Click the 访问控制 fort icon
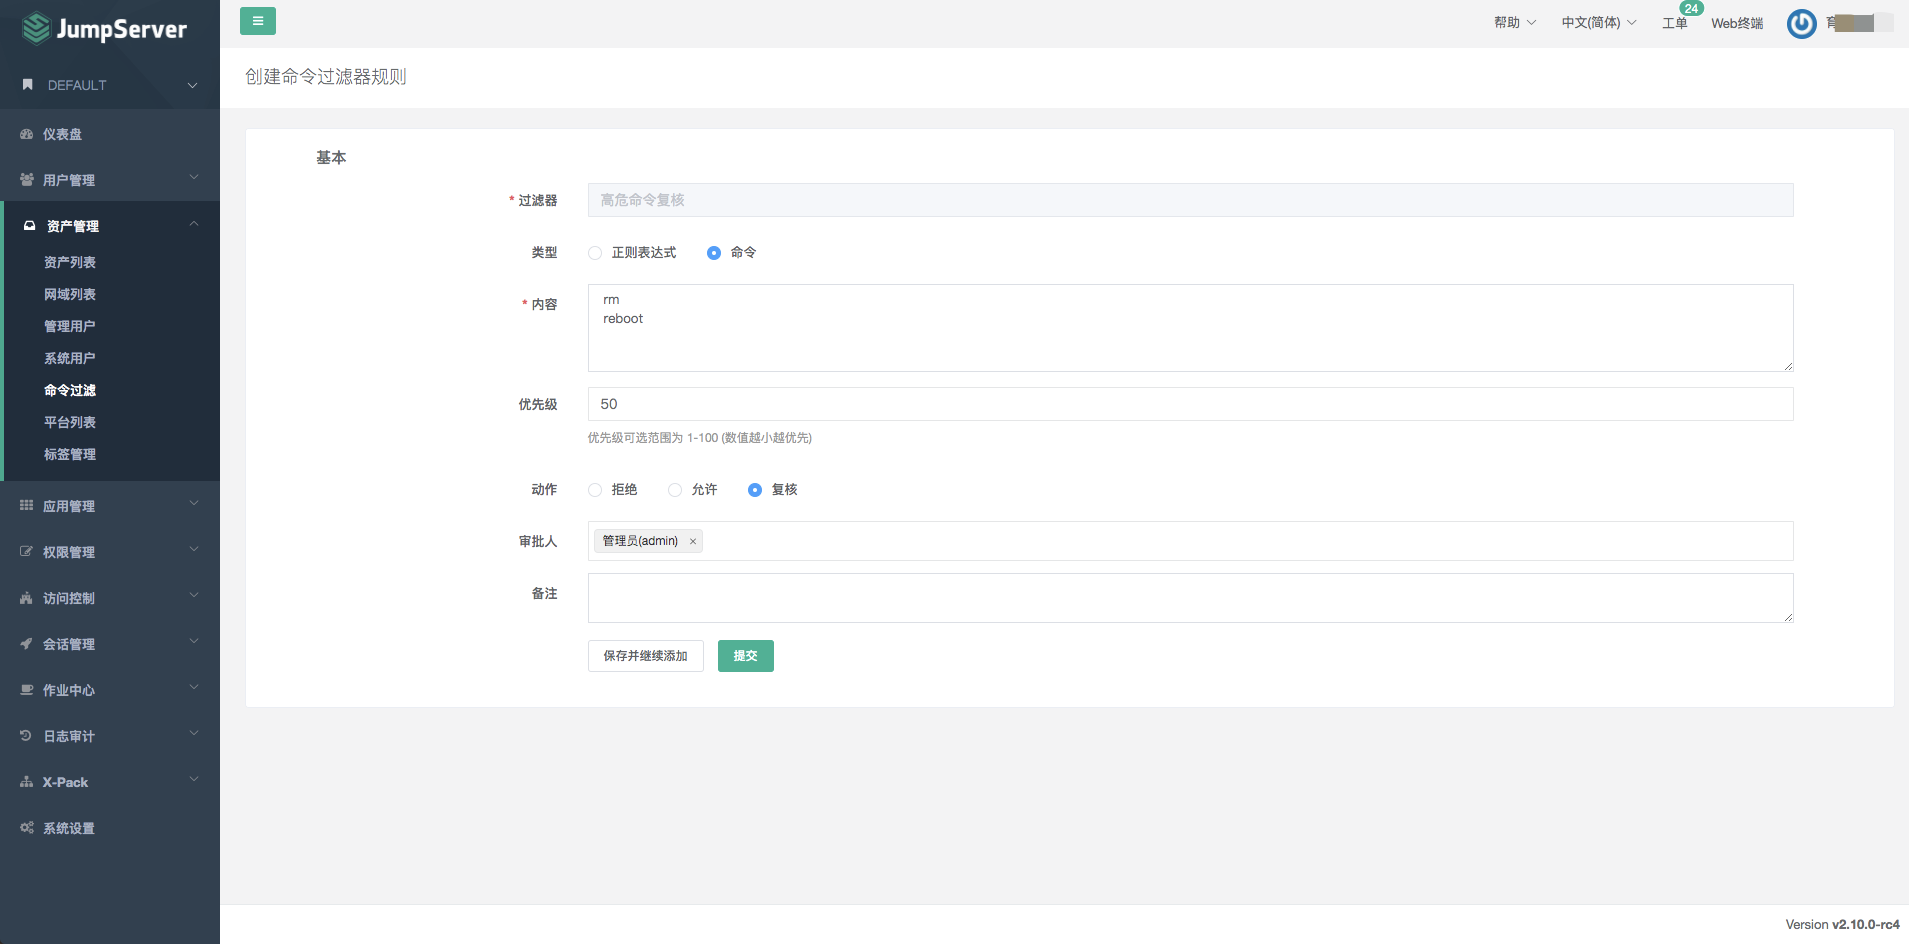 pos(27,598)
